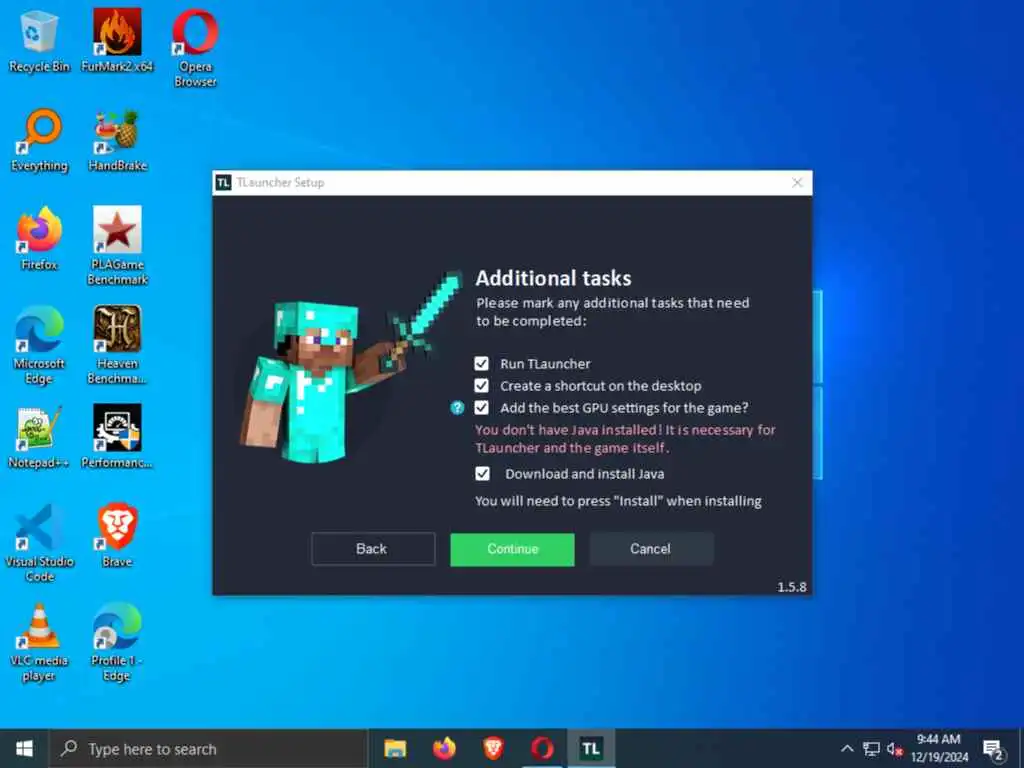Image resolution: width=1024 pixels, height=768 pixels.
Task: Launch FurMark2 x64 from the desktop
Action: (117, 41)
